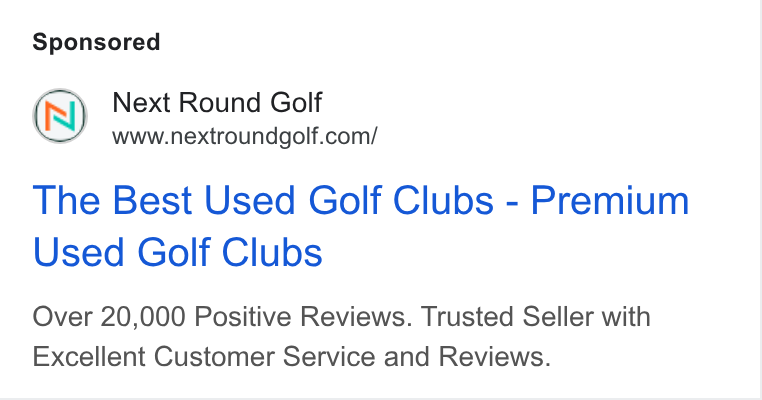Click the word Round in site name

click(x=220, y=103)
